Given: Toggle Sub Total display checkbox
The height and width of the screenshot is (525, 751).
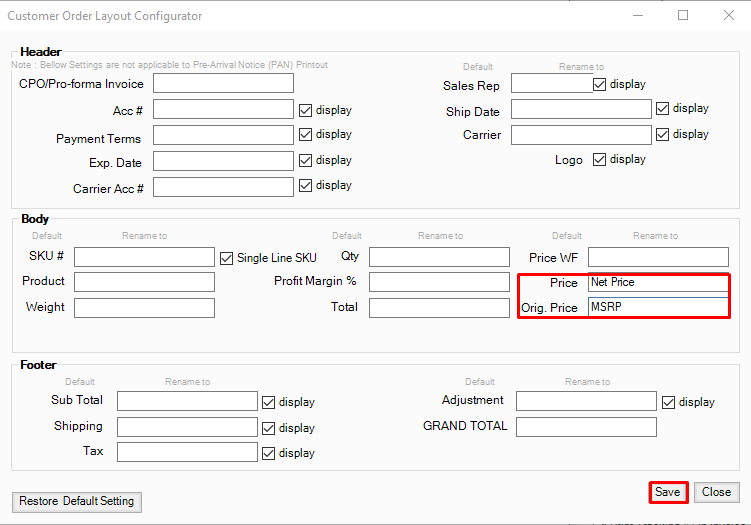Looking at the screenshot, I should click(x=269, y=402).
